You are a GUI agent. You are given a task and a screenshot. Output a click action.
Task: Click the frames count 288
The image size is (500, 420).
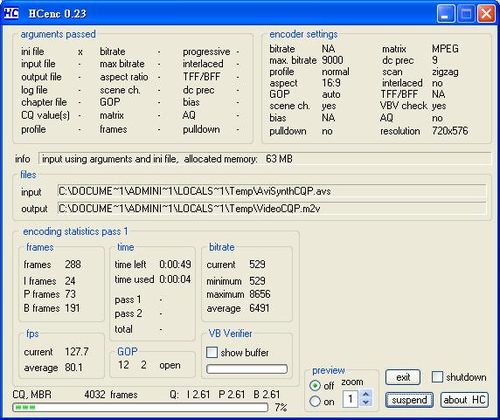(x=73, y=264)
